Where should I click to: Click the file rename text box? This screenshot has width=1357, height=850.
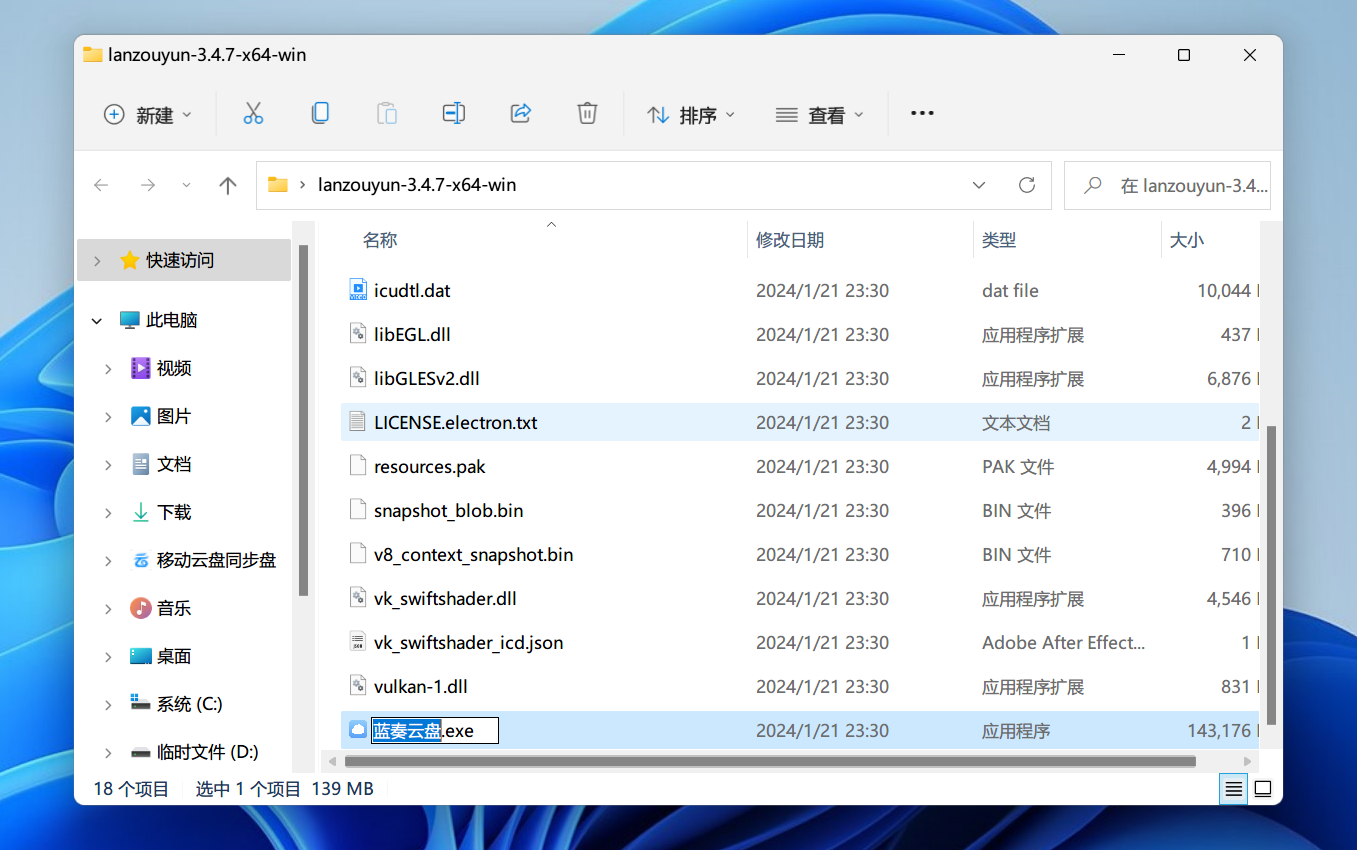click(x=435, y=731)
